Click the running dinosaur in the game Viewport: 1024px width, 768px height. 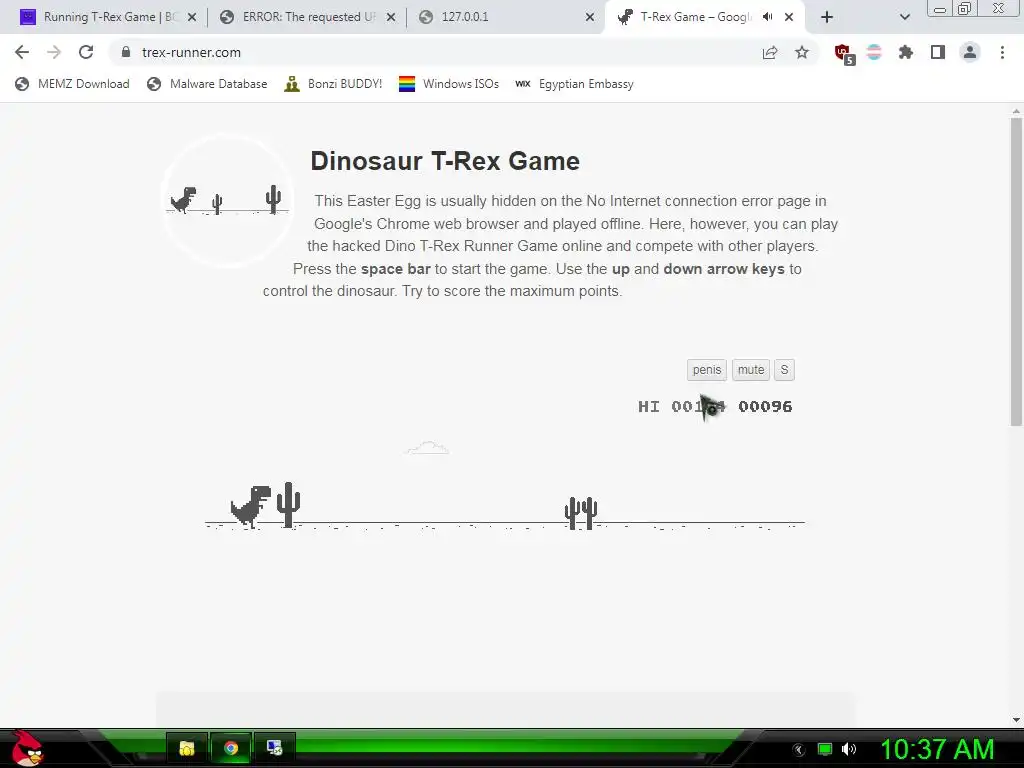point(251,506)
